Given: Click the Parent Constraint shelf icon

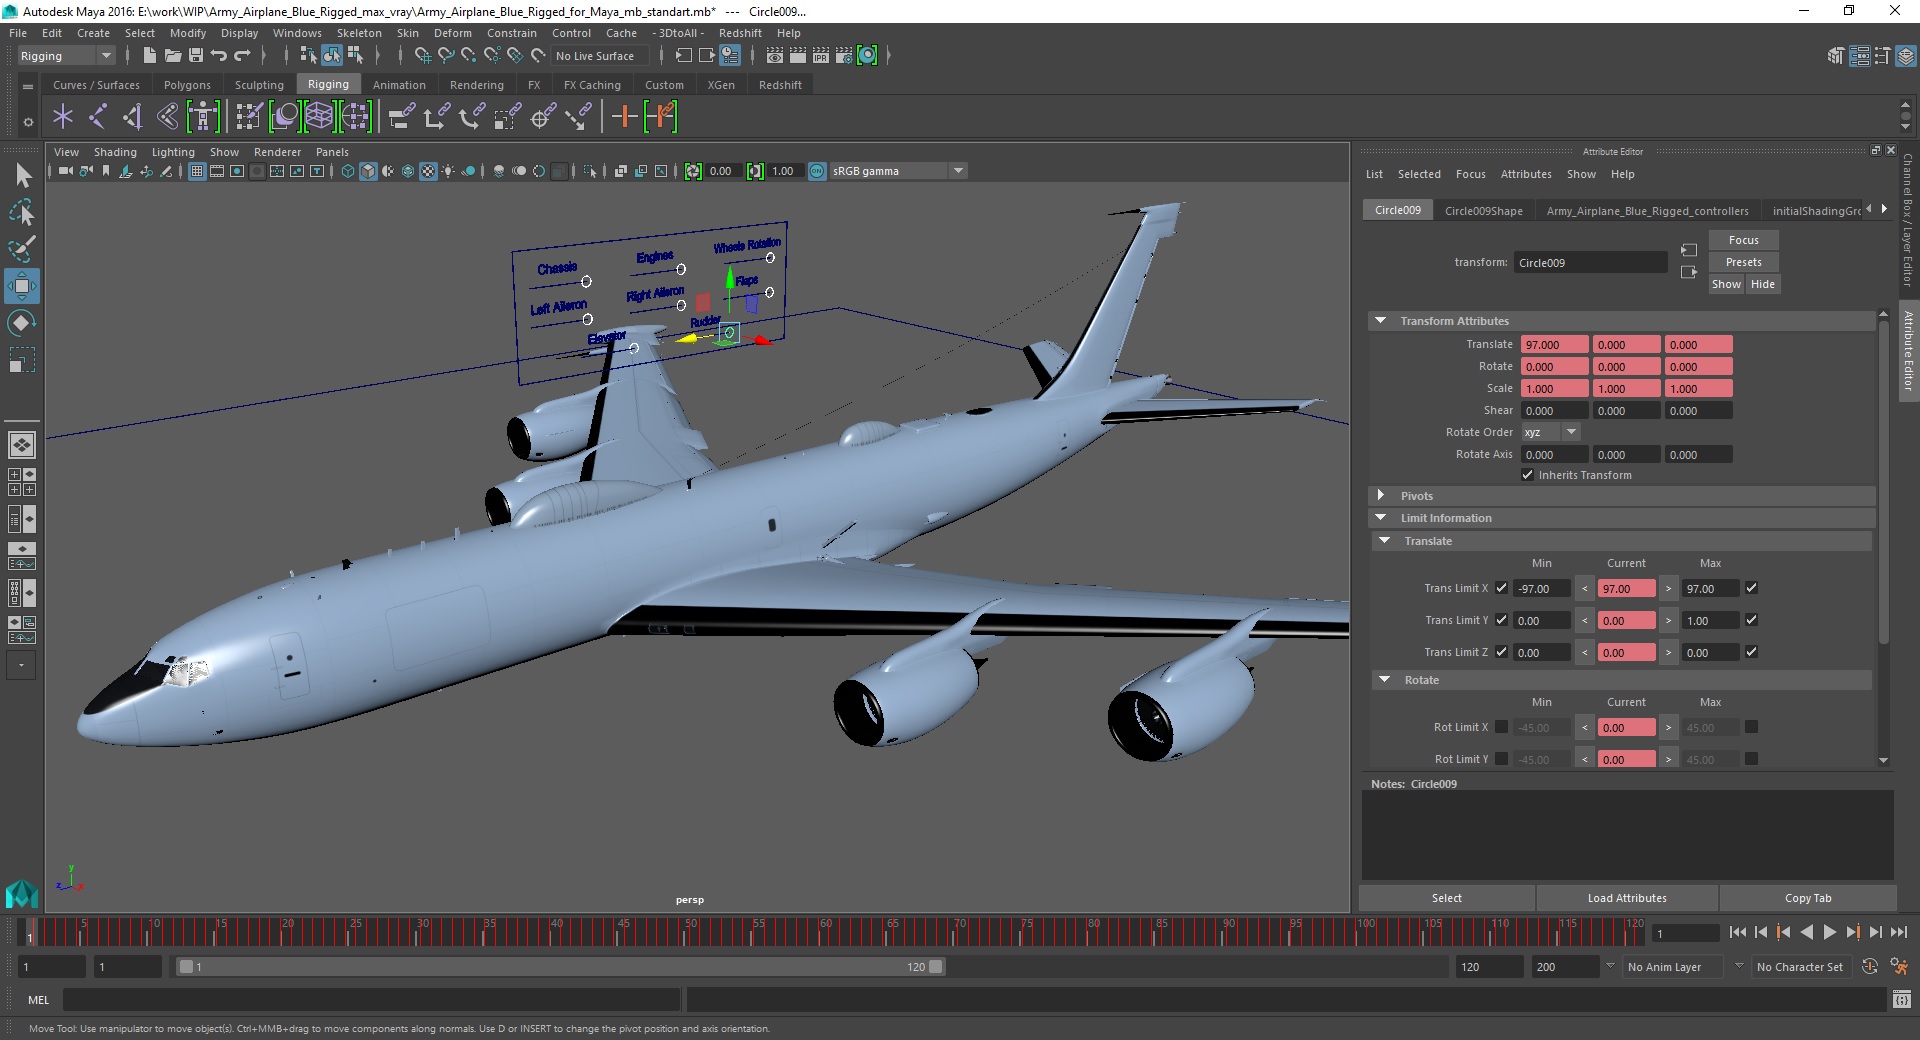Looking at the screenshot, I should click(x=401, y=117).
